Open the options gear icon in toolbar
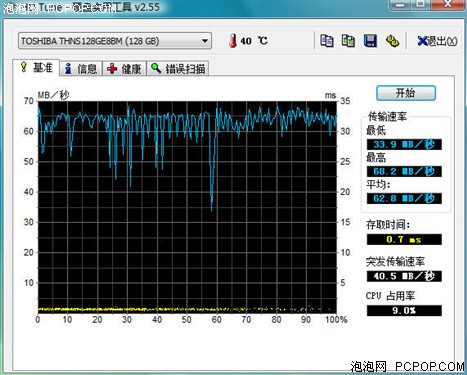 point(392,41)
